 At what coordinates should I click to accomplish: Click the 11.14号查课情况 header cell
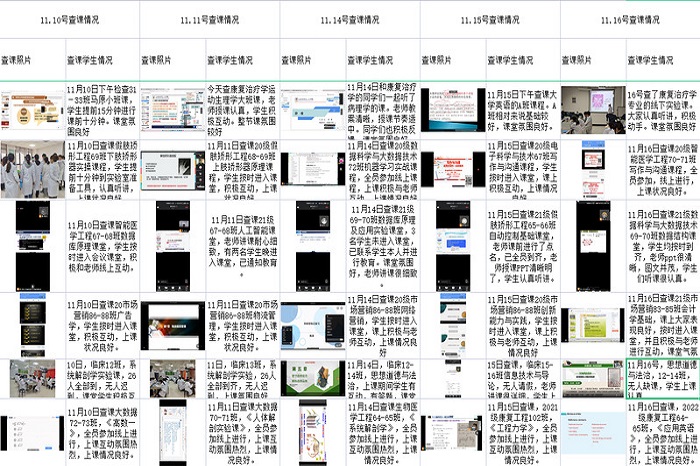click(349, 19)
